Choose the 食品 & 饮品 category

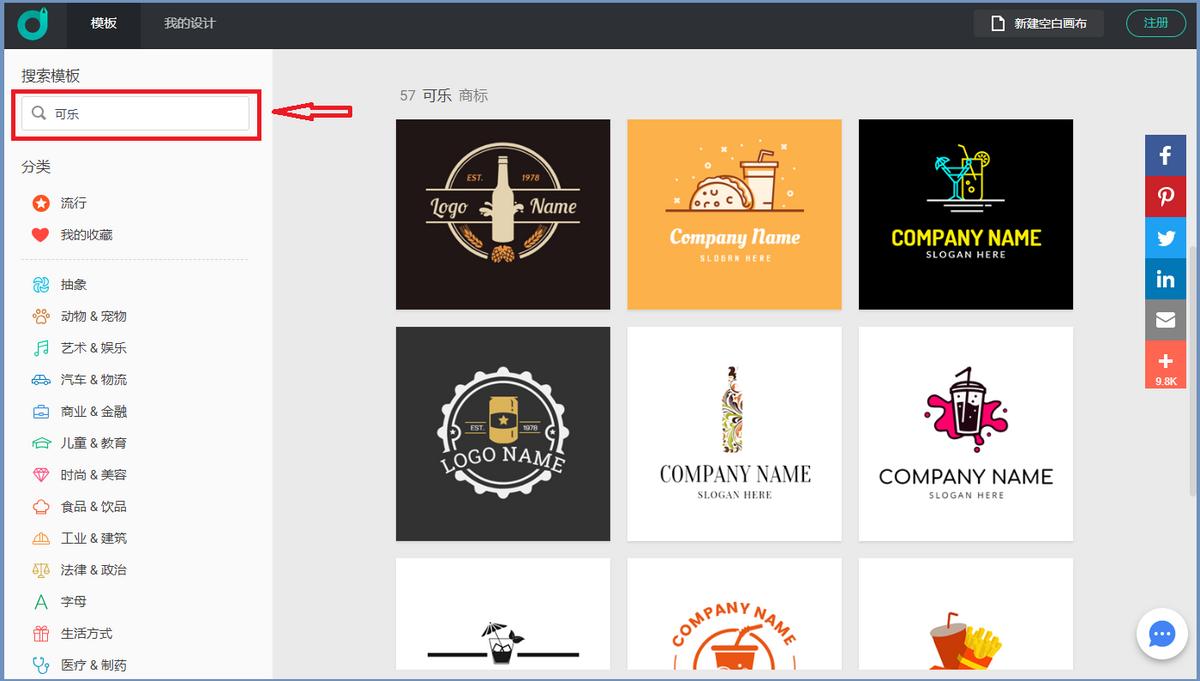pos(92,507)
